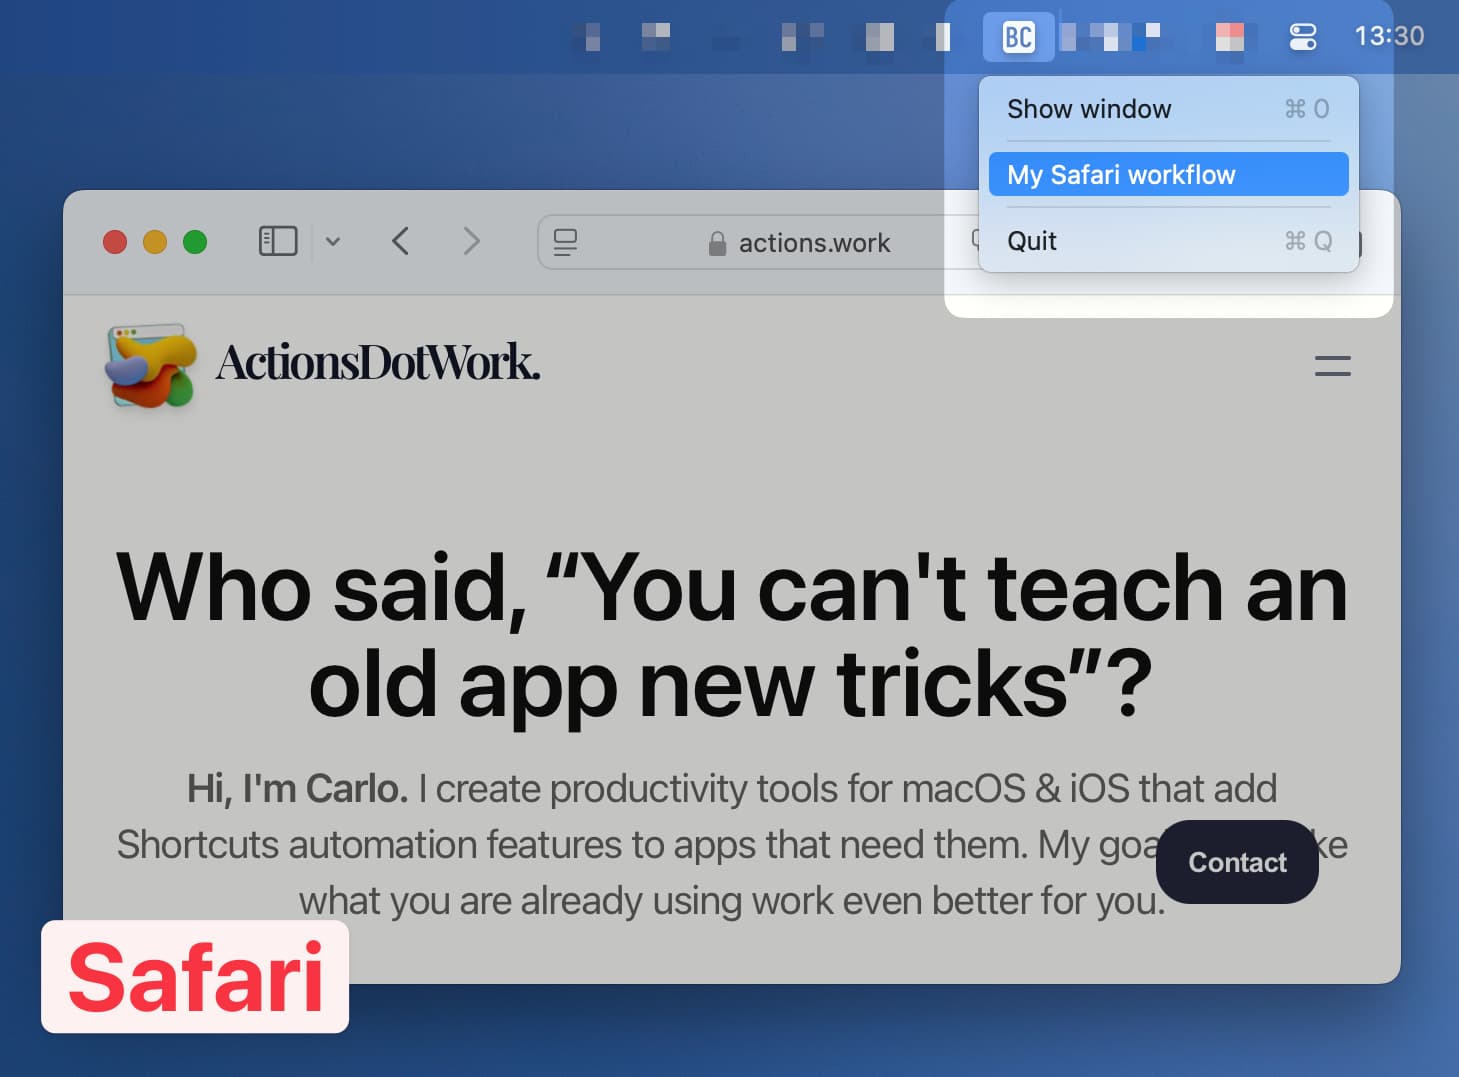Enter full screen with the green button
Viewport: 1459px width, 1077px height.
click(x=195, y=242)
